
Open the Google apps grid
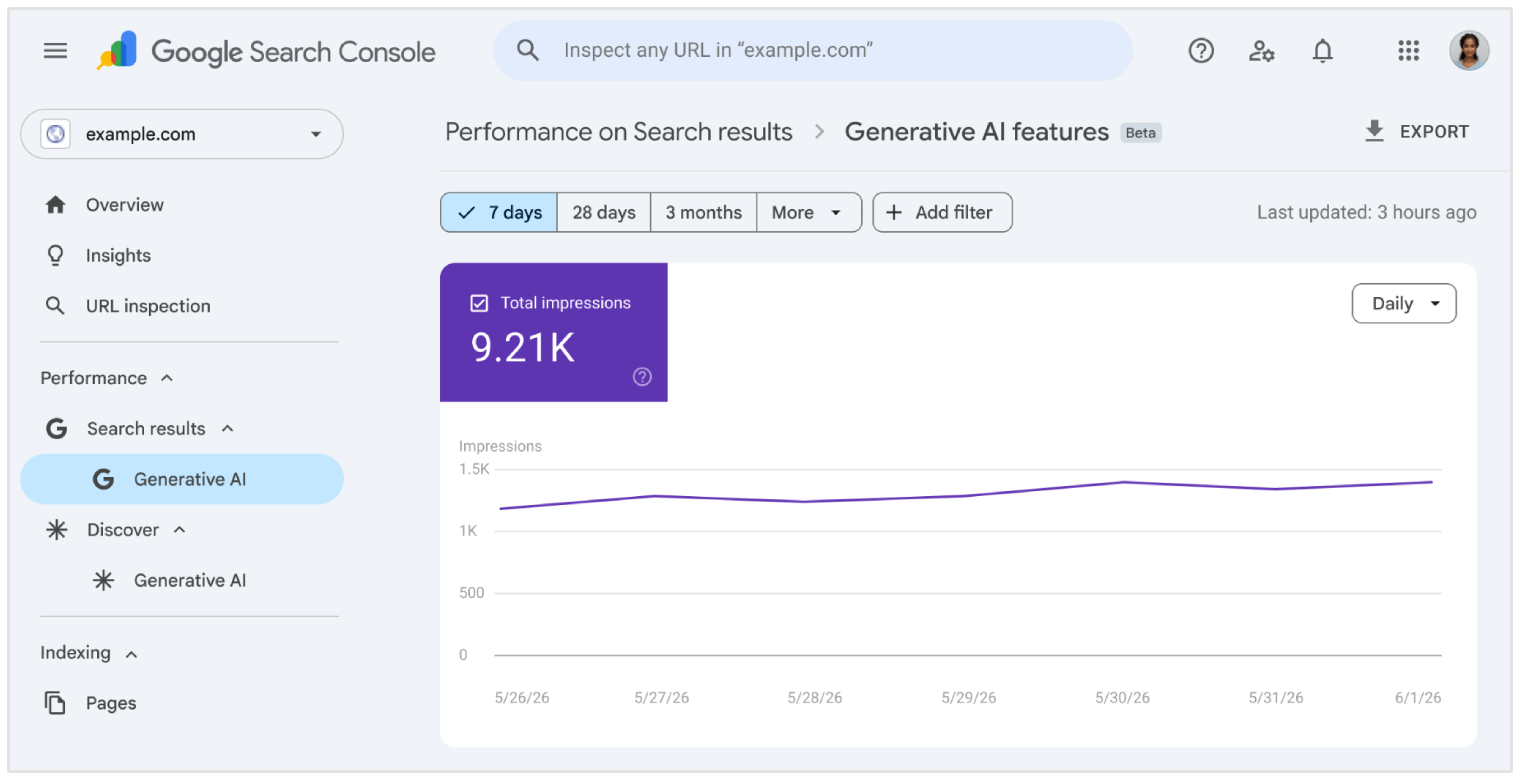pyautogui.click(x=1409, y=51)
